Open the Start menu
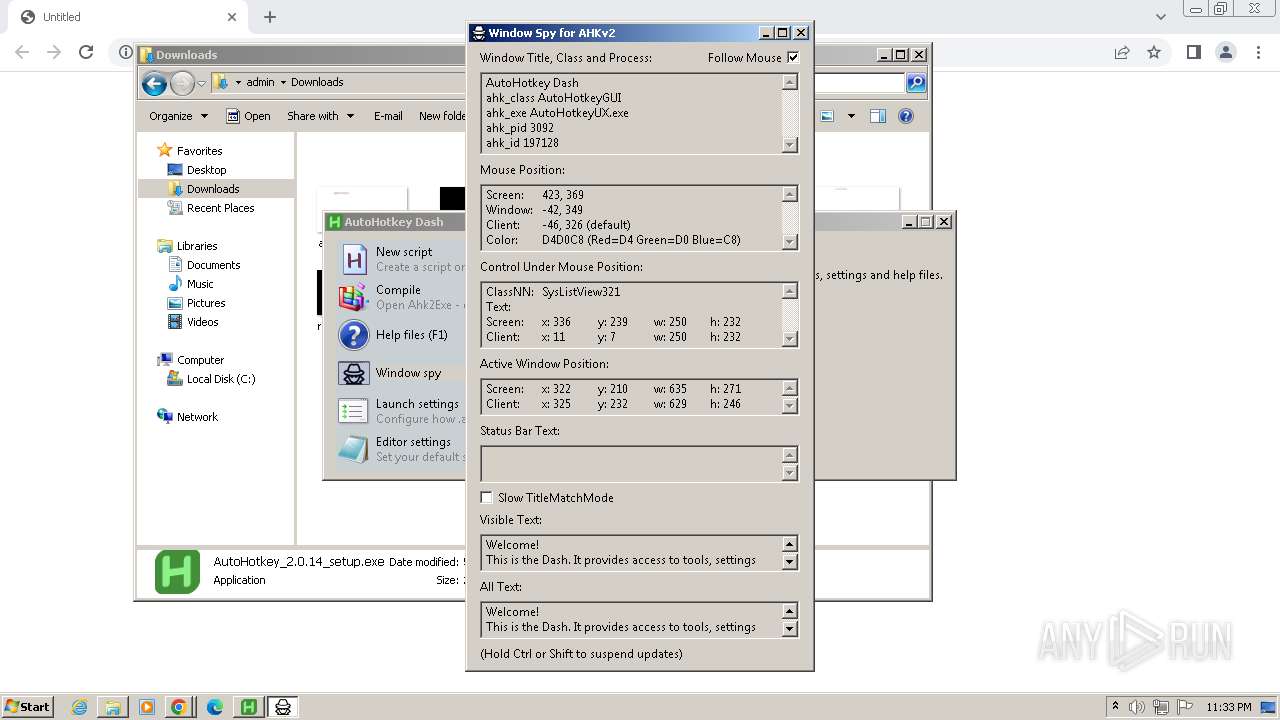This screenshot has height=720, width=1280. (28, 707)
